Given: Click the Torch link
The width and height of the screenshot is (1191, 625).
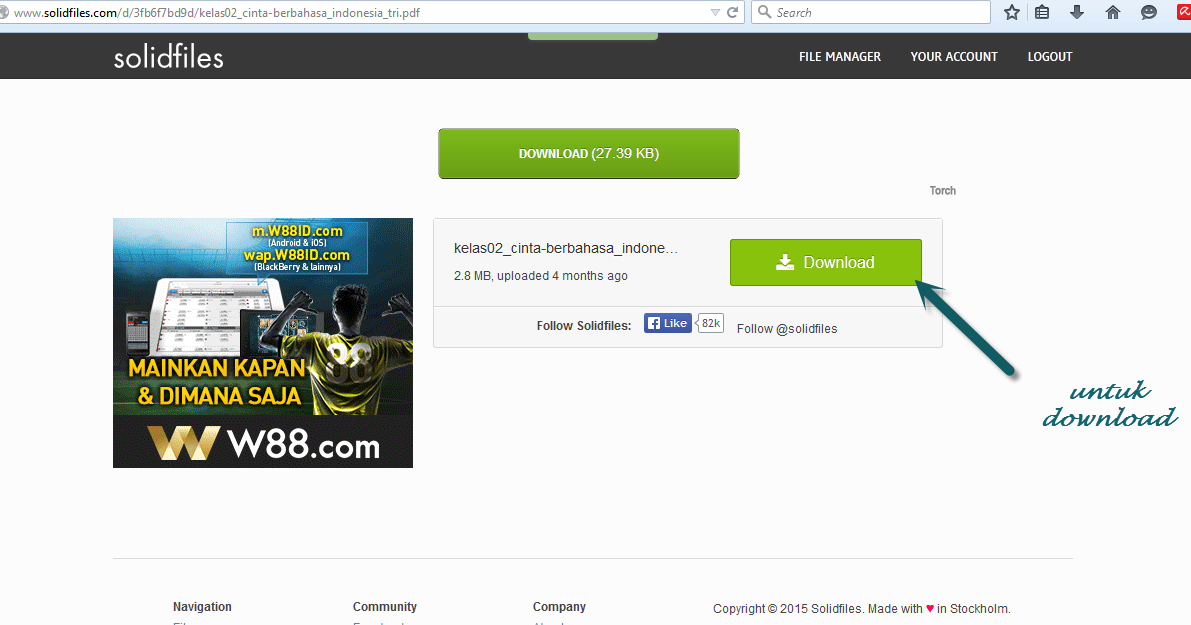Looking at the screenshot, I should click(943, 191).
